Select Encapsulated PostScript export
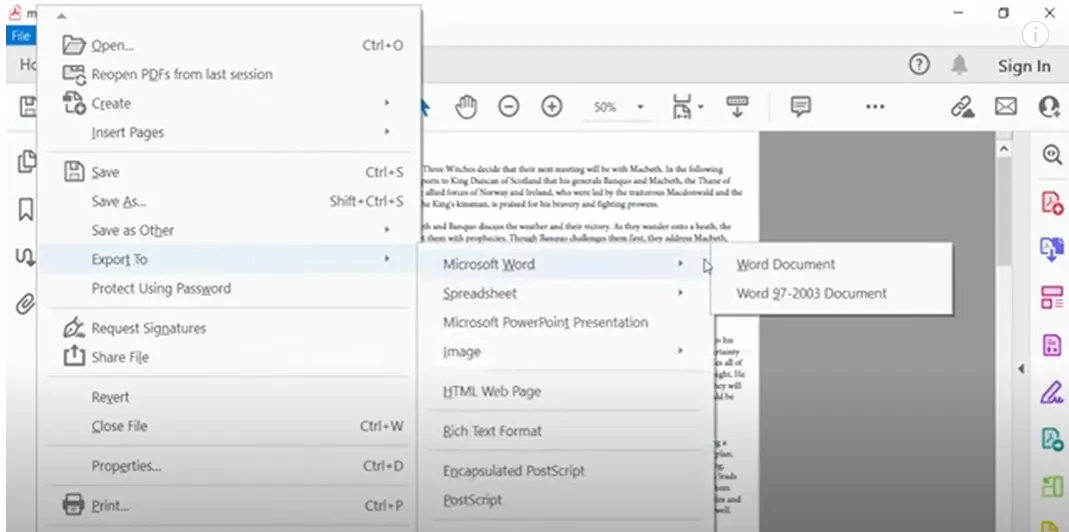1069x532 pixels. pos(513,471)
